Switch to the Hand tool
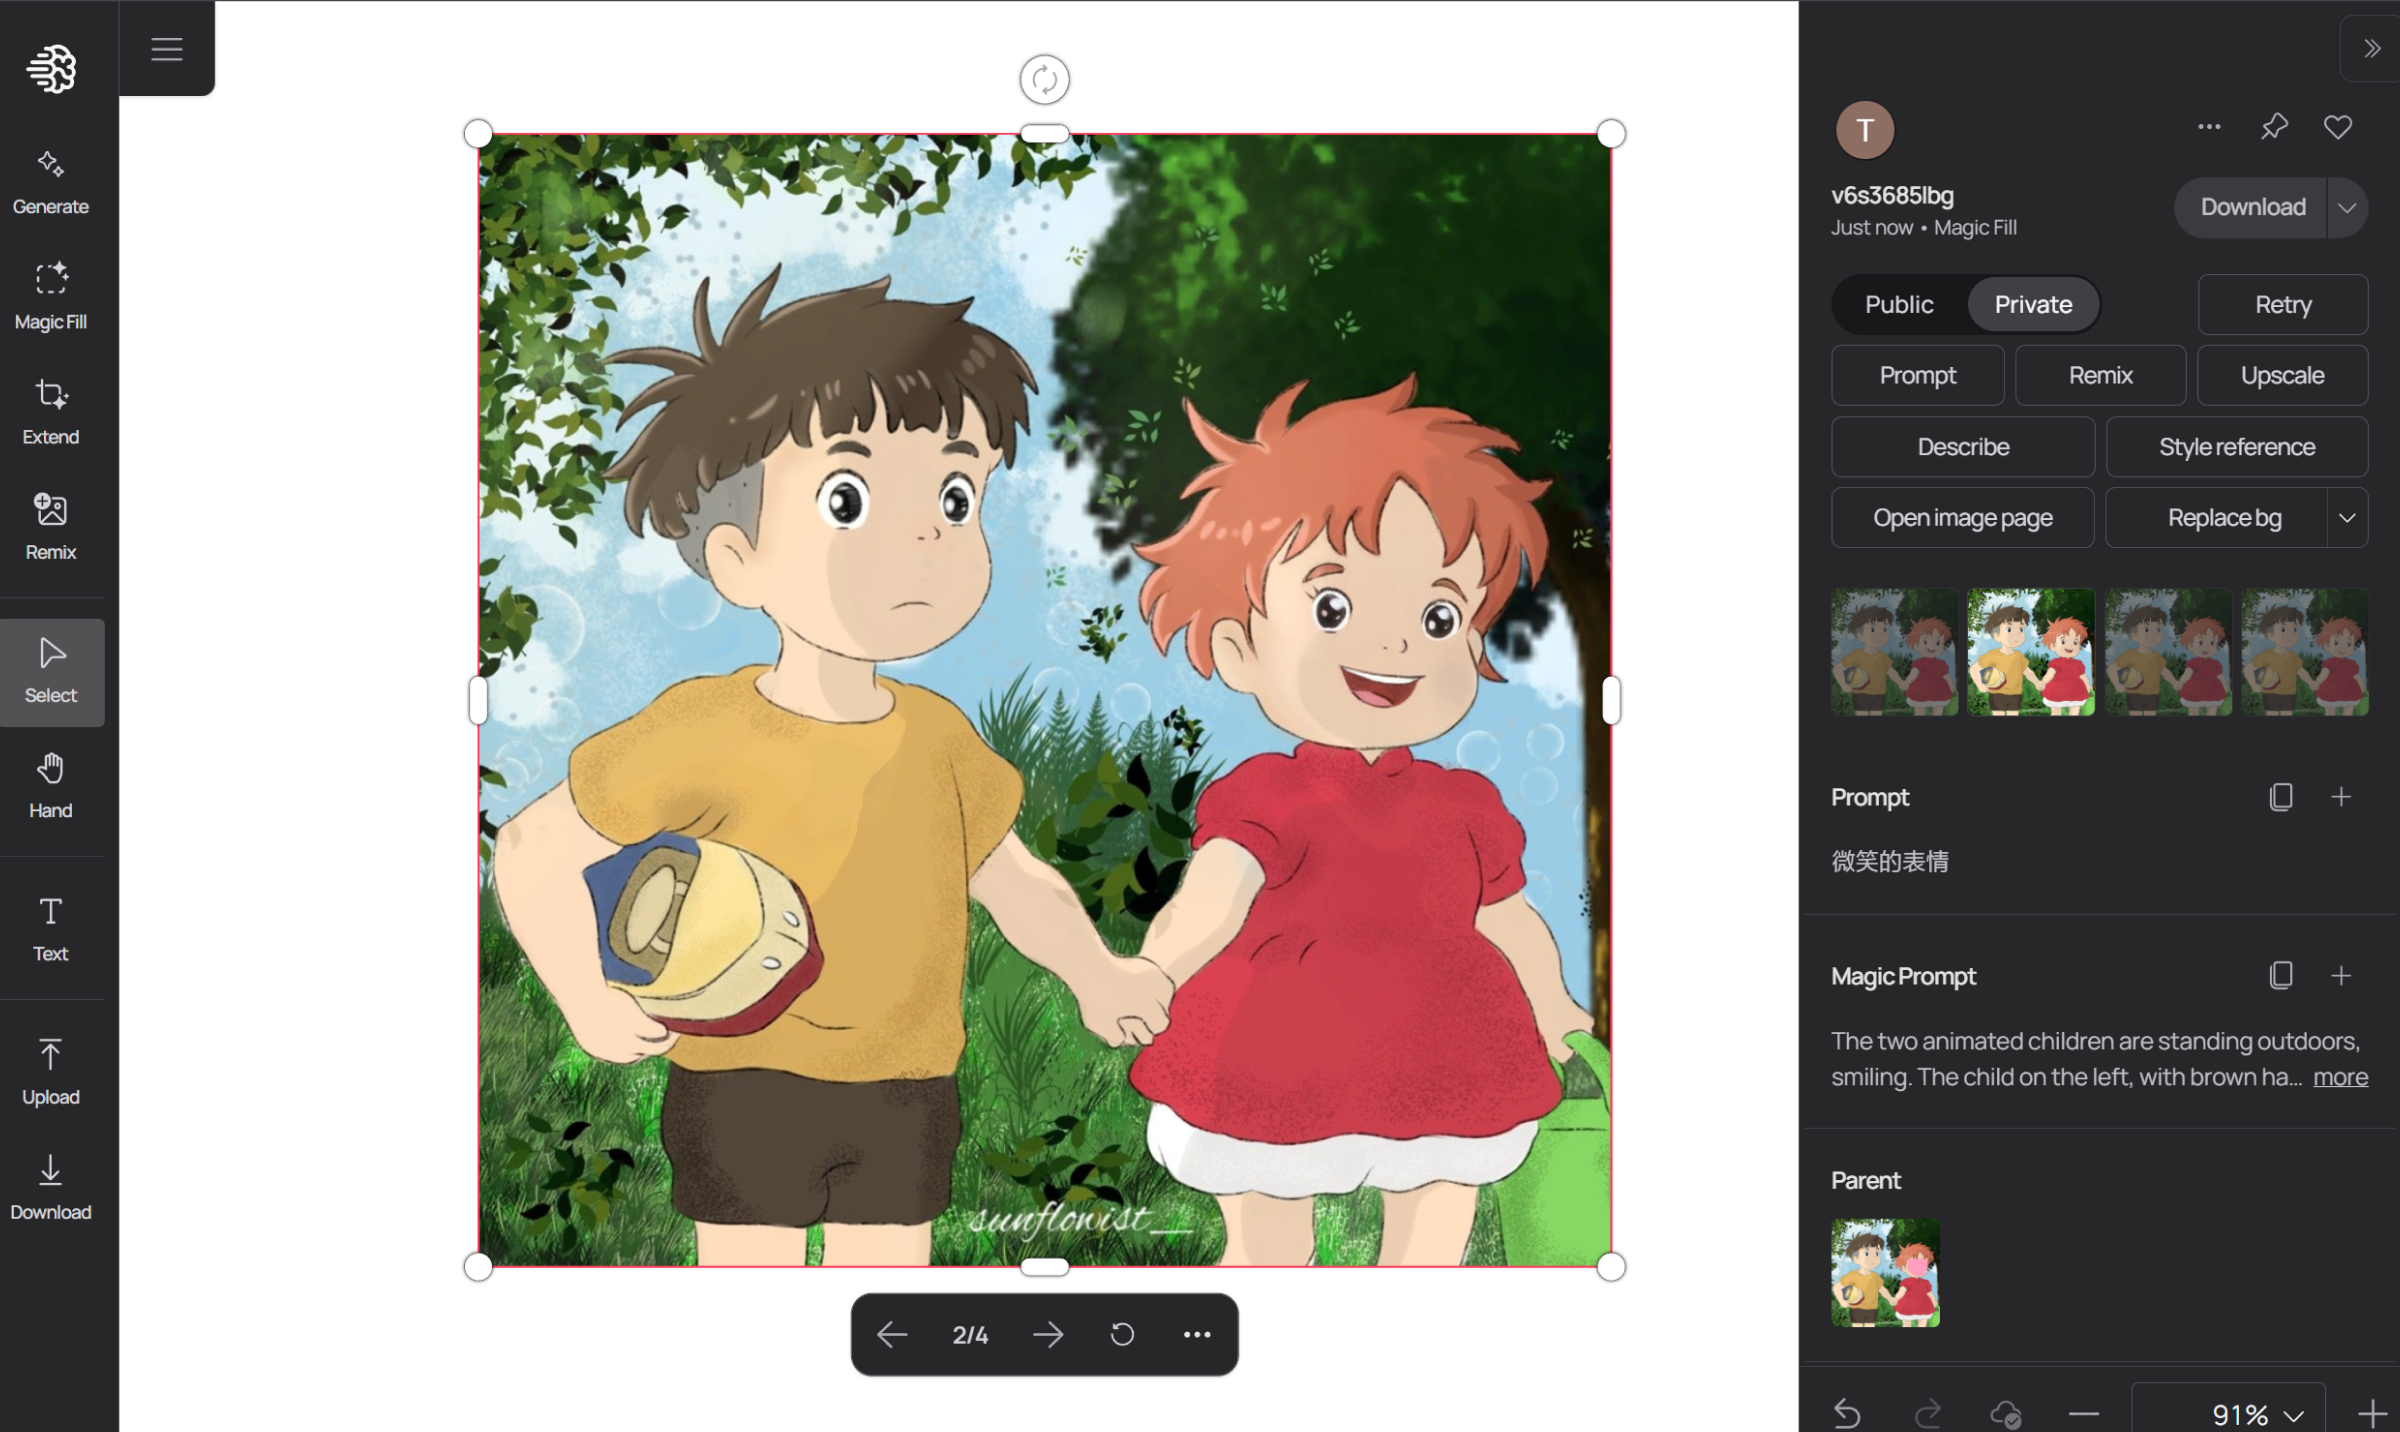This screenshot has height=1432, width=2400. pos(51,786)
